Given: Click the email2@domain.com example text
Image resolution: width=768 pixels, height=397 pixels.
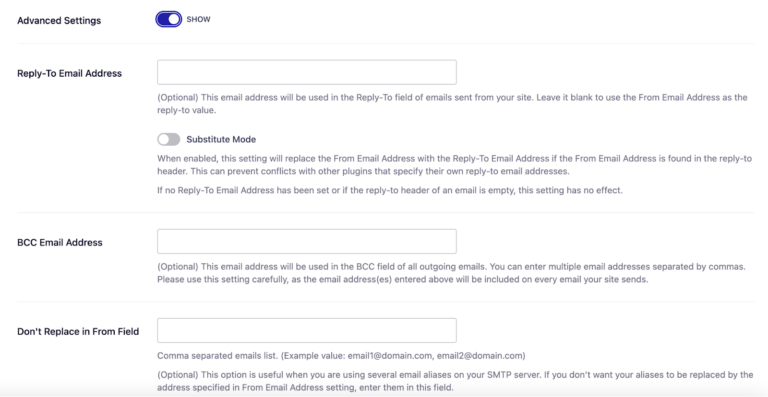Looking at the screenshot, I should 480,355.
